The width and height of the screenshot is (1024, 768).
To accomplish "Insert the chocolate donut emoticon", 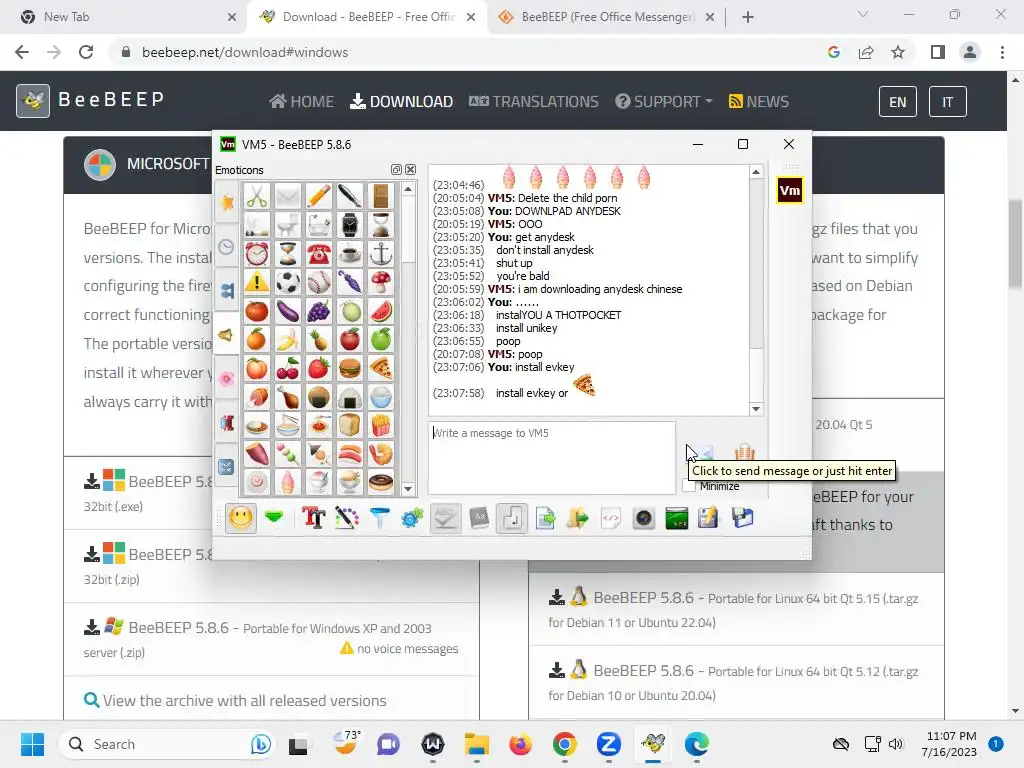I will click(x=381, y=482).
